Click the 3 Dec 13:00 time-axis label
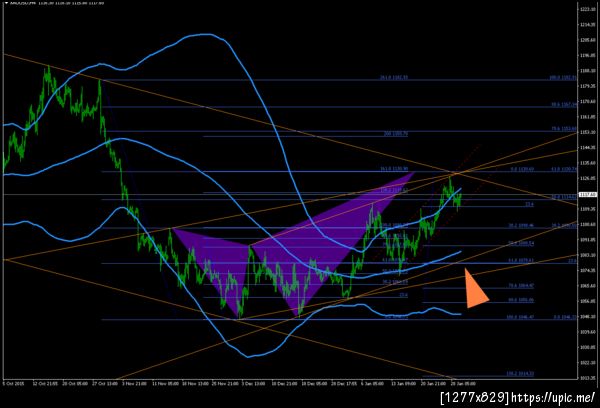Image resolution: width=600 pixels, height=408 pixels. 253,383
